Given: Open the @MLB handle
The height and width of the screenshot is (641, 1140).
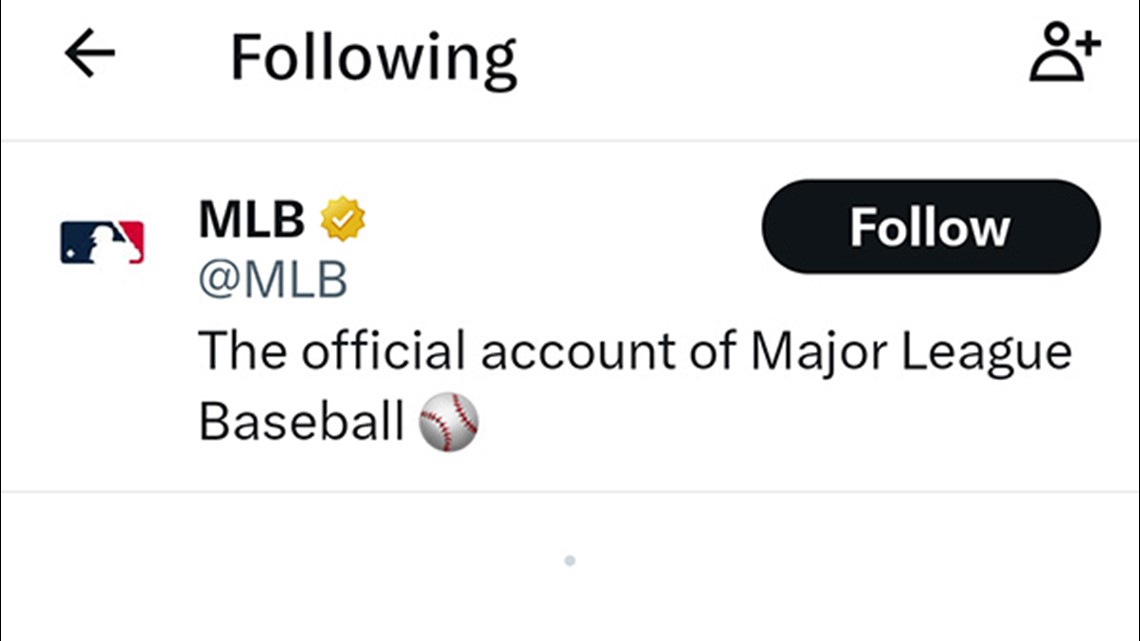Looking at the screenshot, I should pyautogui.click(x=272, y=281).
